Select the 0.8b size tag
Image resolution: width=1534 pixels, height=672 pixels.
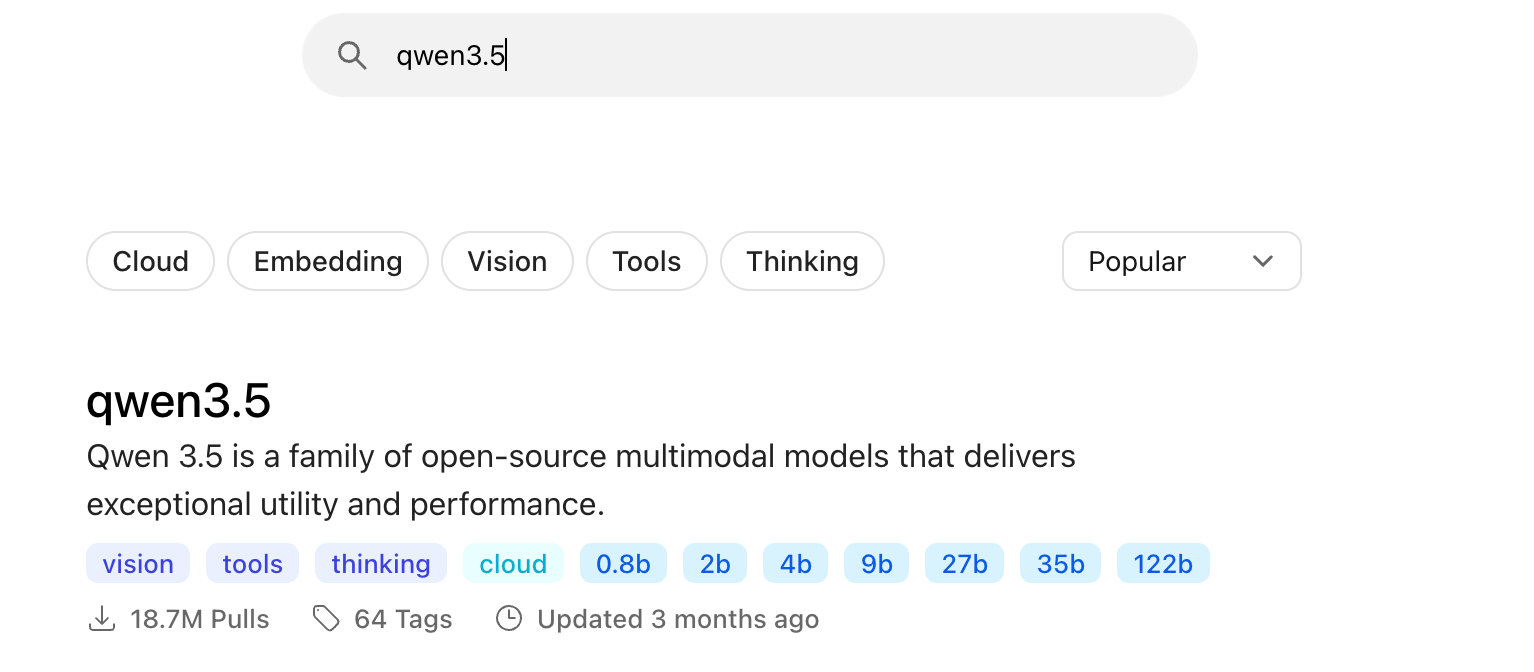pos(623,564)
